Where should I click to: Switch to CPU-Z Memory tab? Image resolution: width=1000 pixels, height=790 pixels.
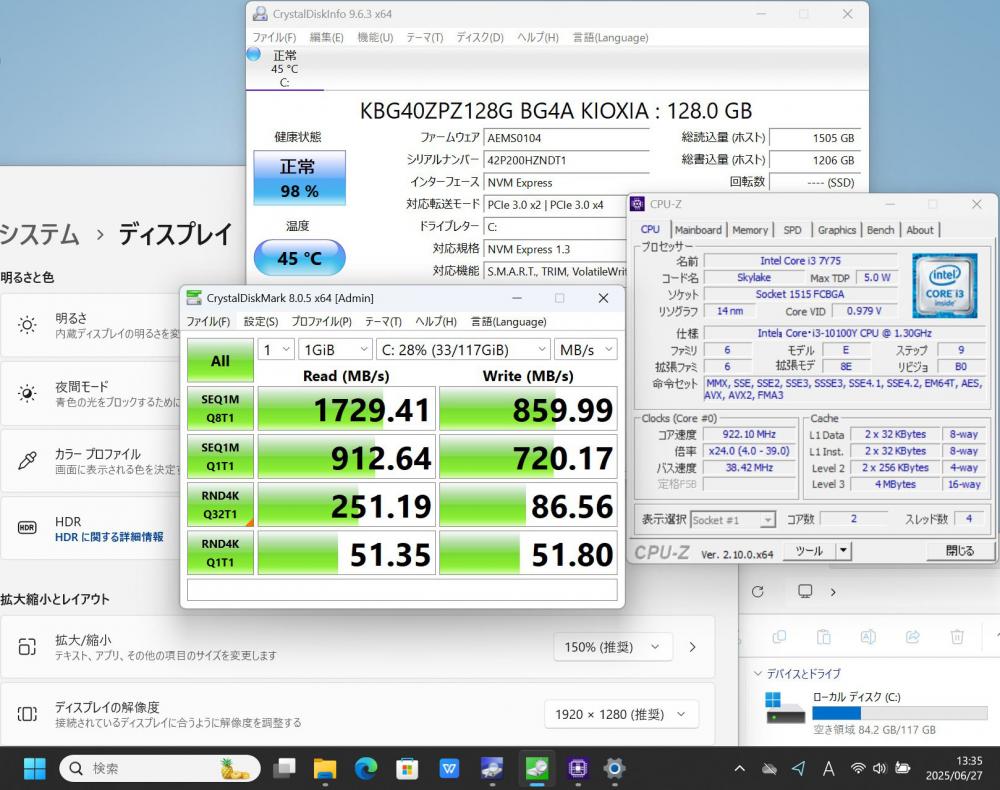click(750, 230)
